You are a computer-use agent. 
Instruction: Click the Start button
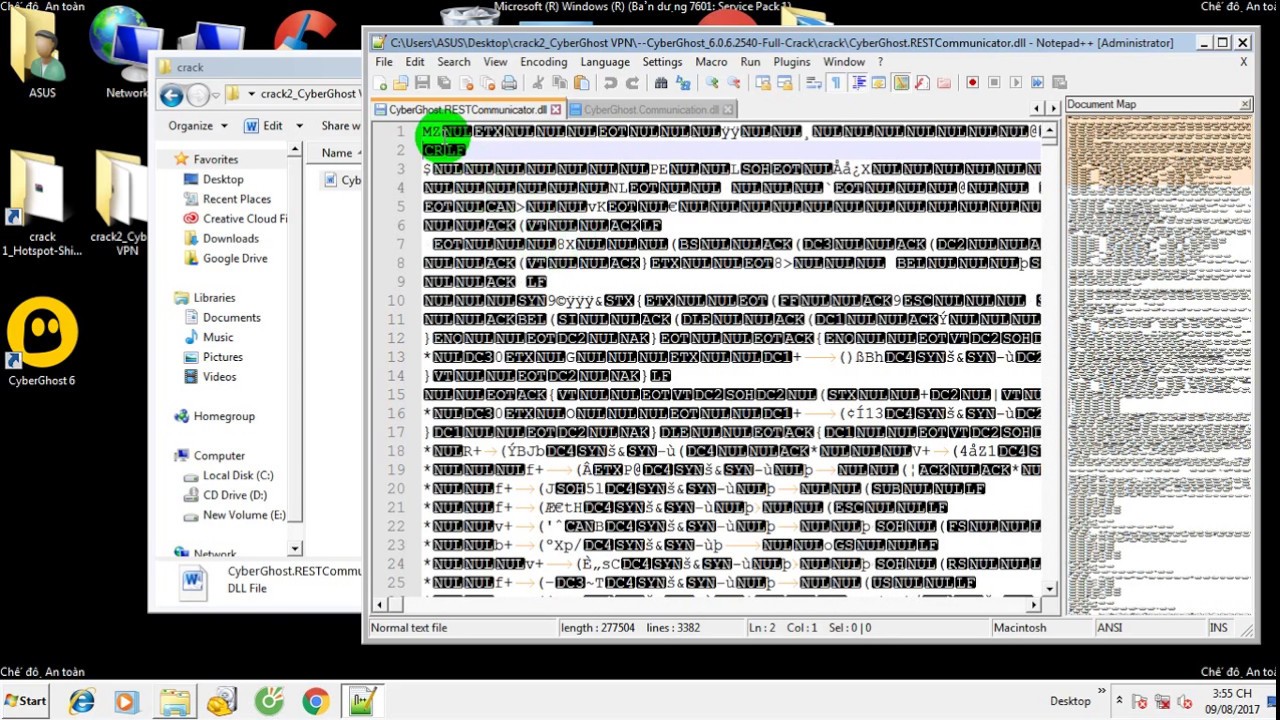click(x=25, y=701)
